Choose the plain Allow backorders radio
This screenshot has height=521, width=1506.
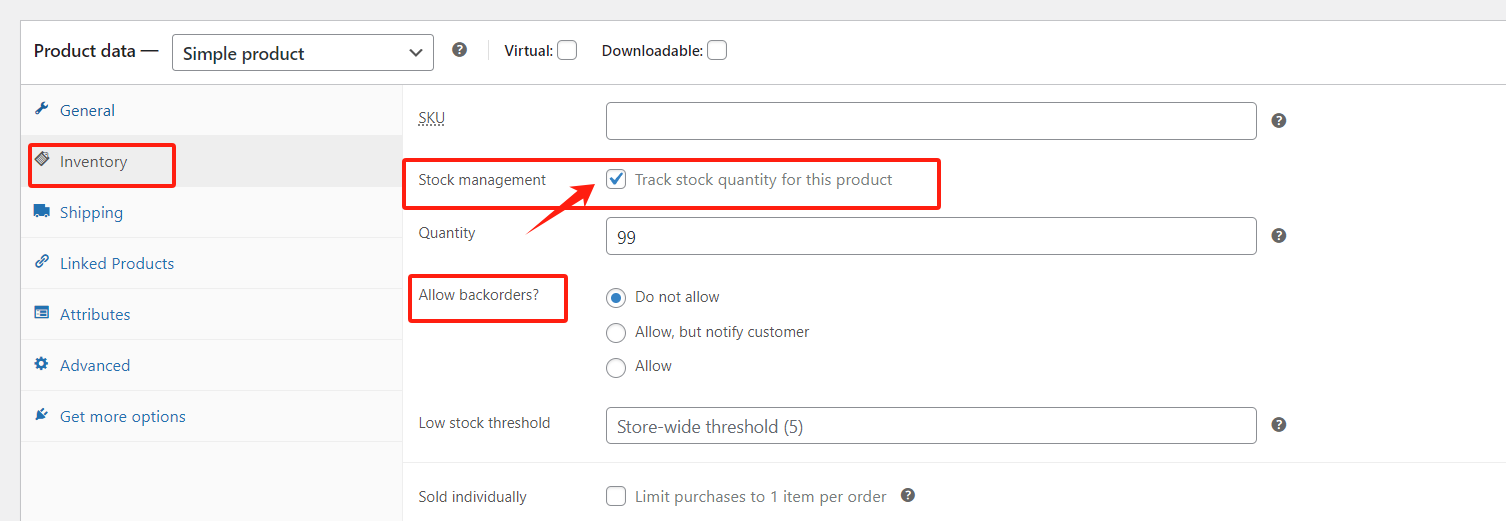616,367
